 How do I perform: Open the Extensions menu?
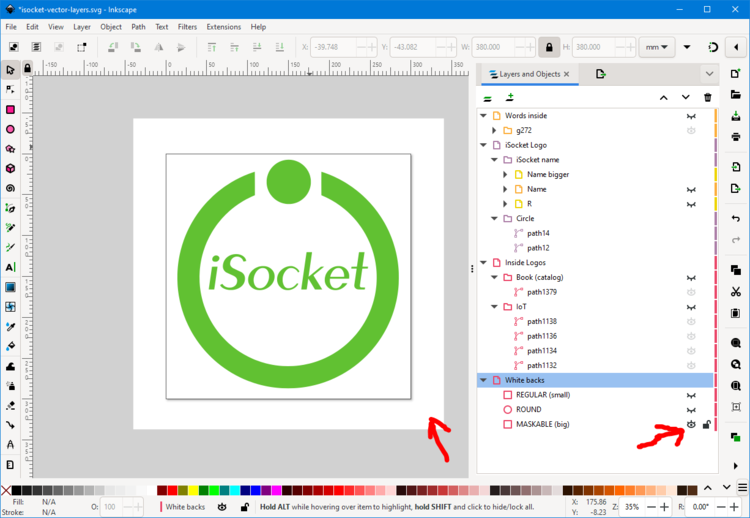223,27
